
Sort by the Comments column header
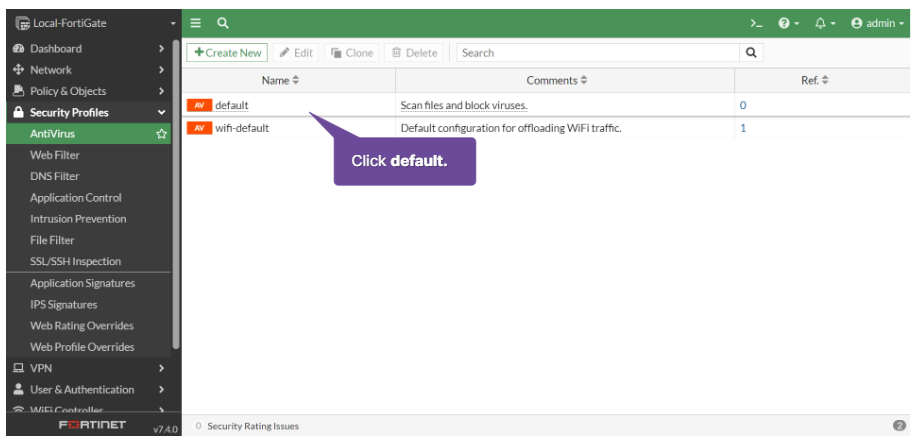pos(557,80)
